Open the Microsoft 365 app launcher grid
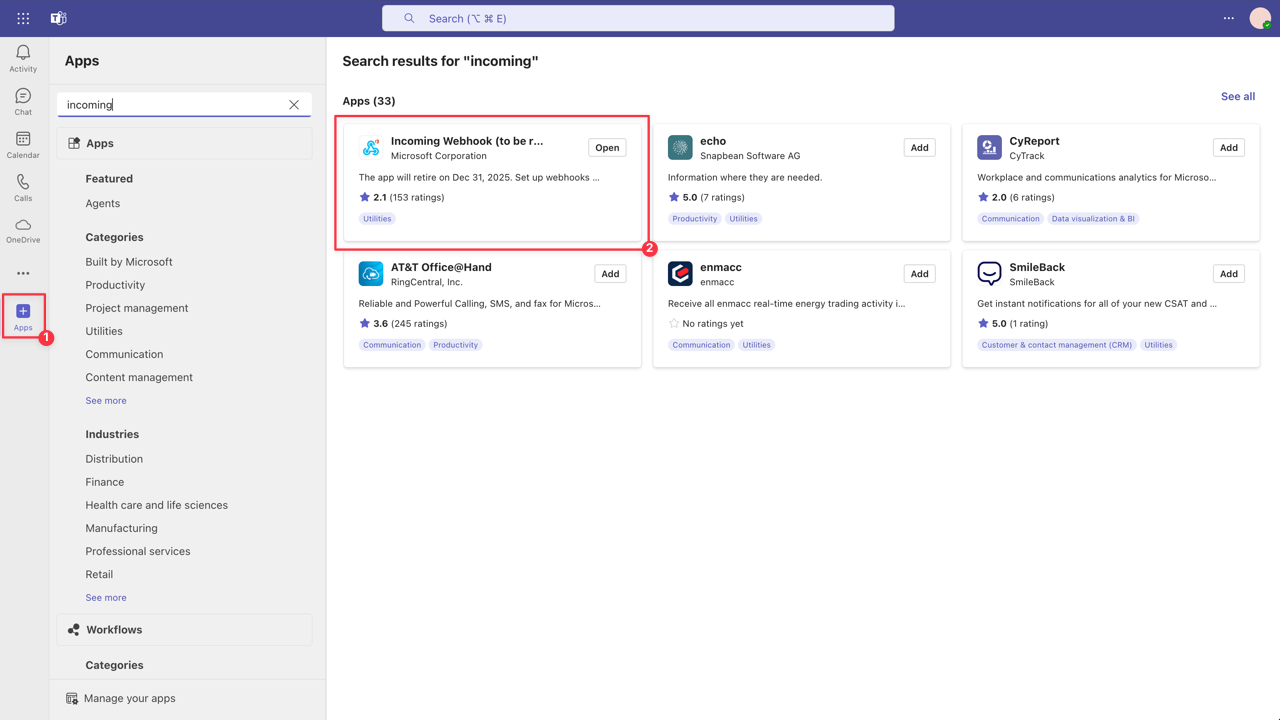The image size is (1280, 720). [22, 17]
